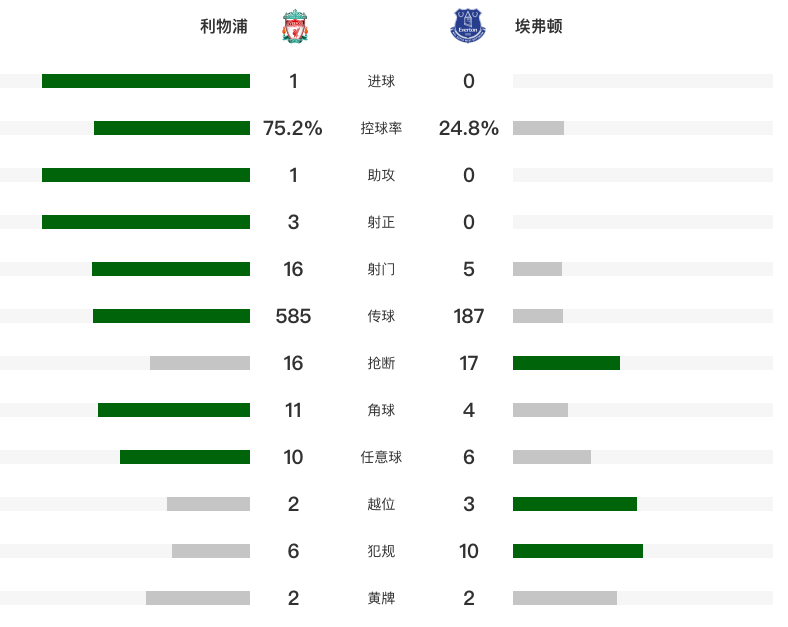Viewport: 788px width, 627px height.
Task: Select the 抢断 tackles label
Action: click(381, 363)
